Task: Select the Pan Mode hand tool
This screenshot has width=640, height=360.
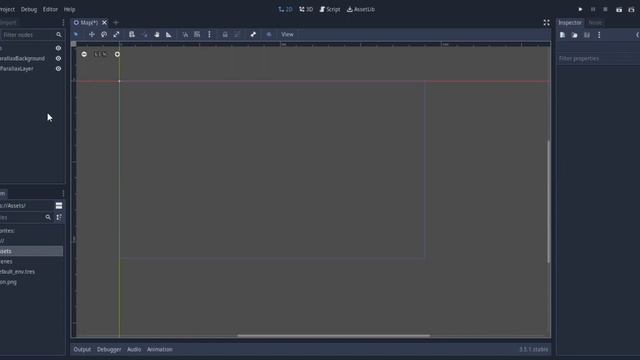Action: [157, 35]
